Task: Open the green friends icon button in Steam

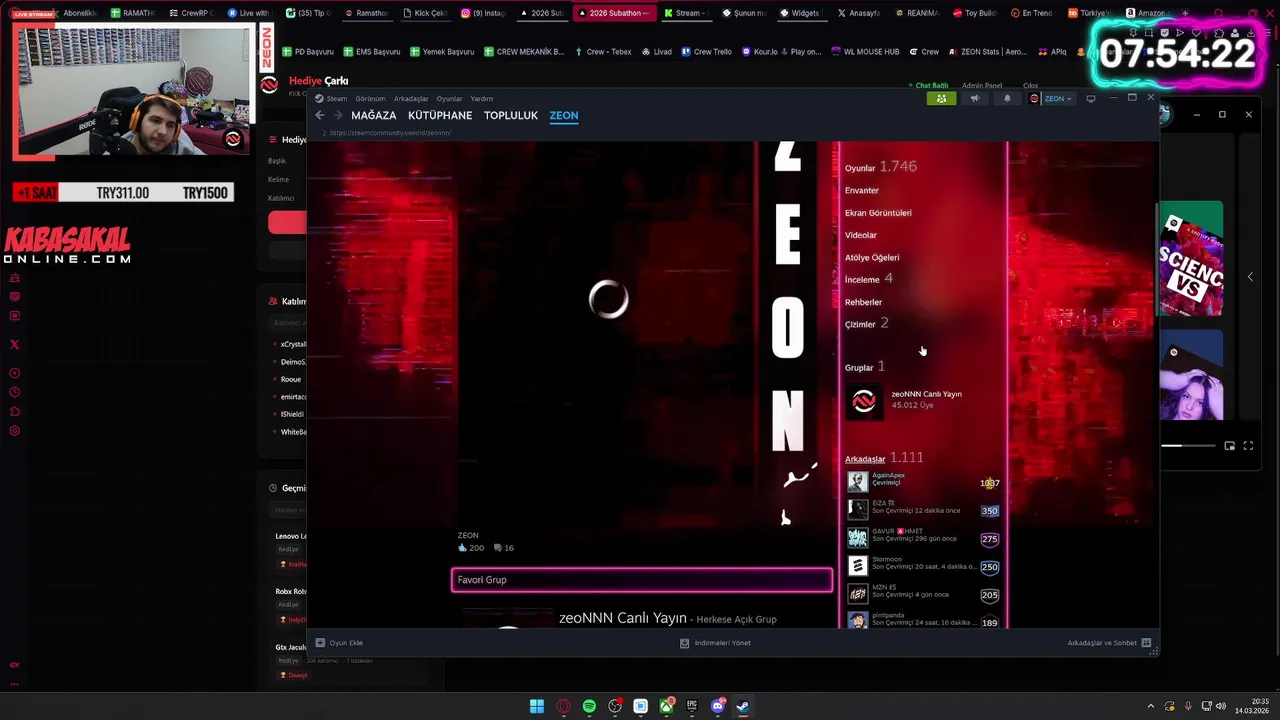Action: (x=941, y=98)
